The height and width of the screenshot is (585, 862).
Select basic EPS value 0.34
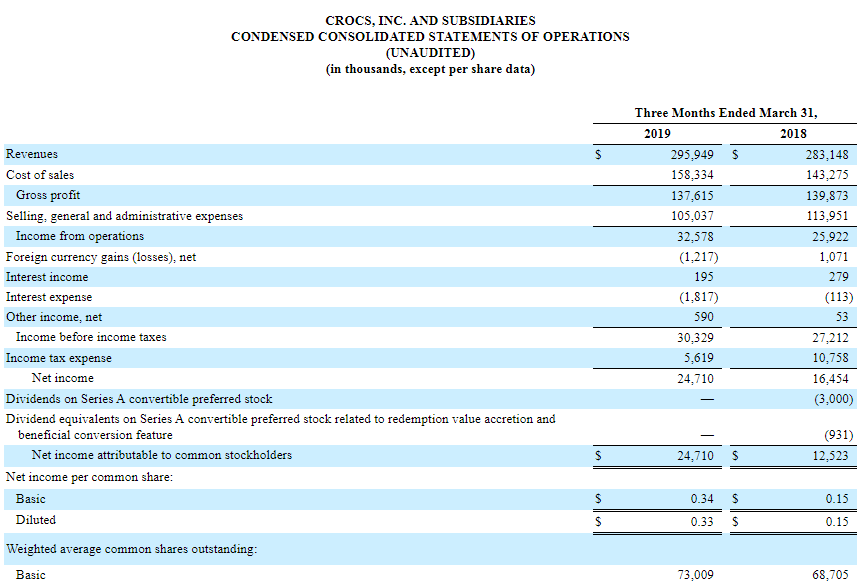point(701,499)
